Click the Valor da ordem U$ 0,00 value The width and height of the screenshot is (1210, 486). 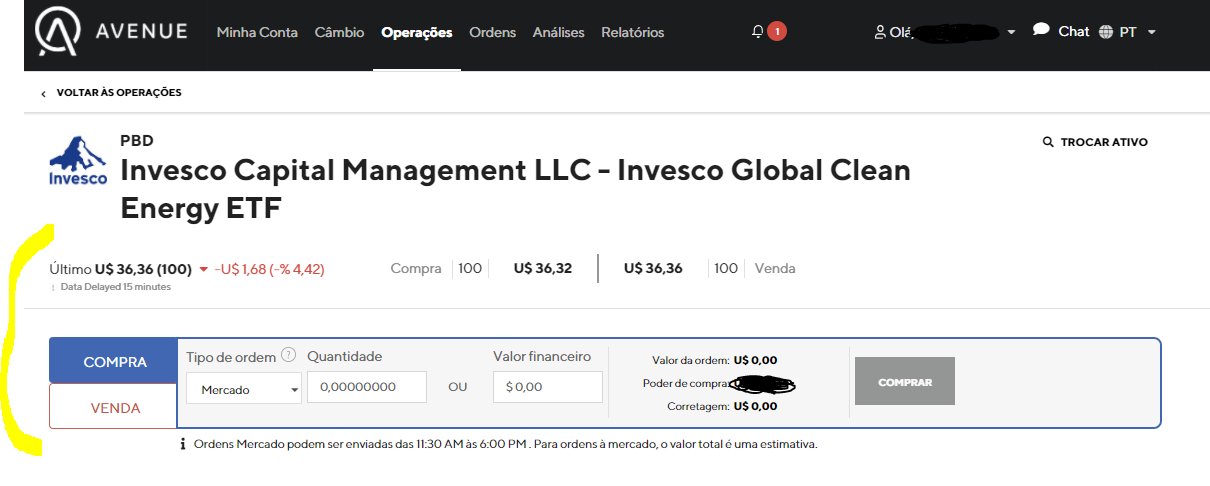[755, 360]
